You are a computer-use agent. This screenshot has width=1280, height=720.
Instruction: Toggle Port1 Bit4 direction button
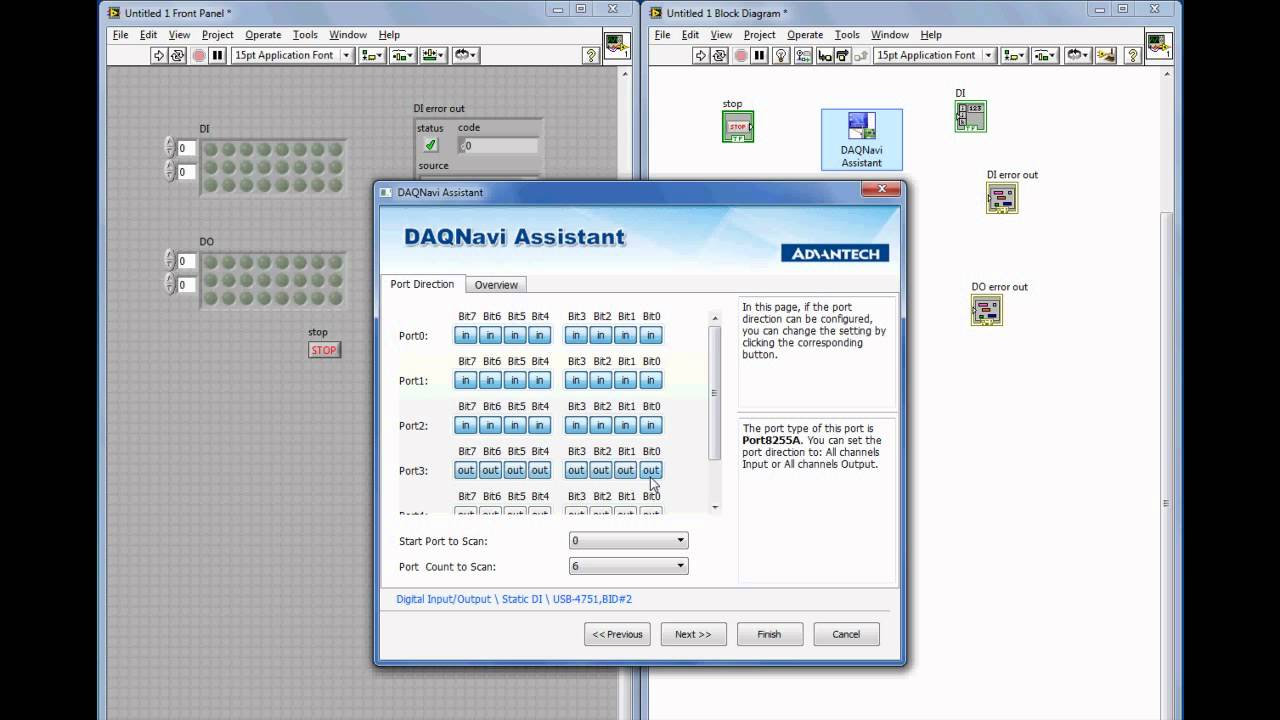[539, 380]
